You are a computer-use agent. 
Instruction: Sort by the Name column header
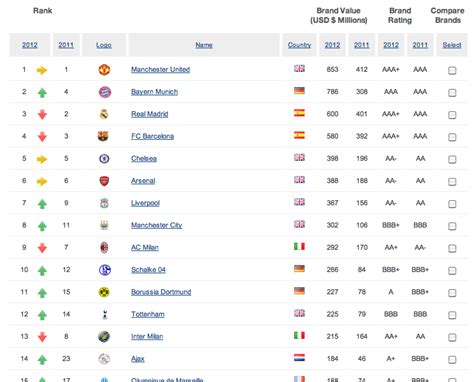204,45
